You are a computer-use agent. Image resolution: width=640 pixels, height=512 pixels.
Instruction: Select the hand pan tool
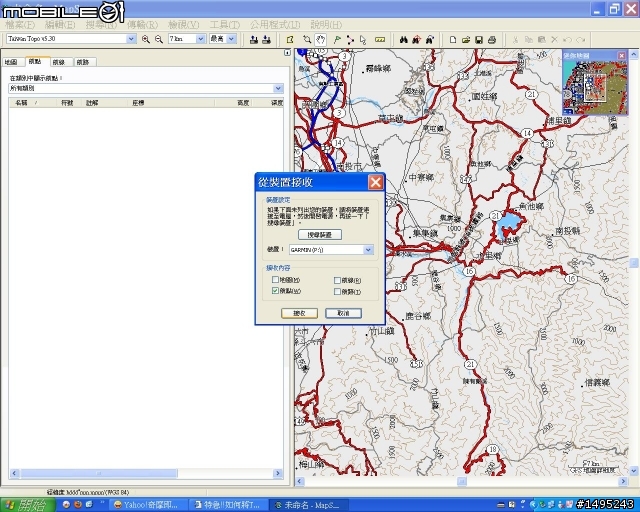pos(320,40)
